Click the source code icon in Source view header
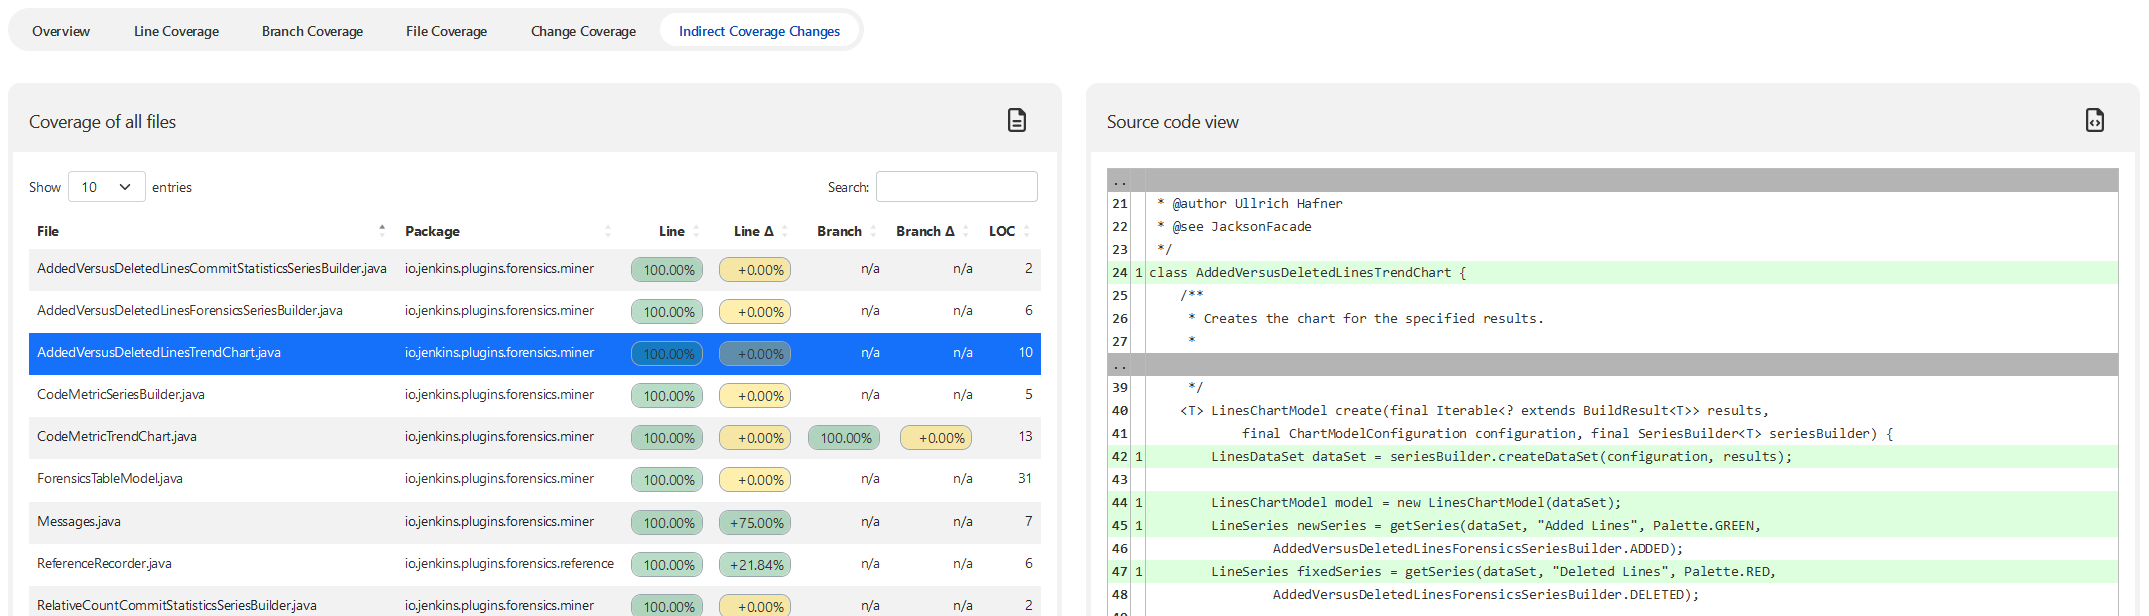 pos(2094,121)
